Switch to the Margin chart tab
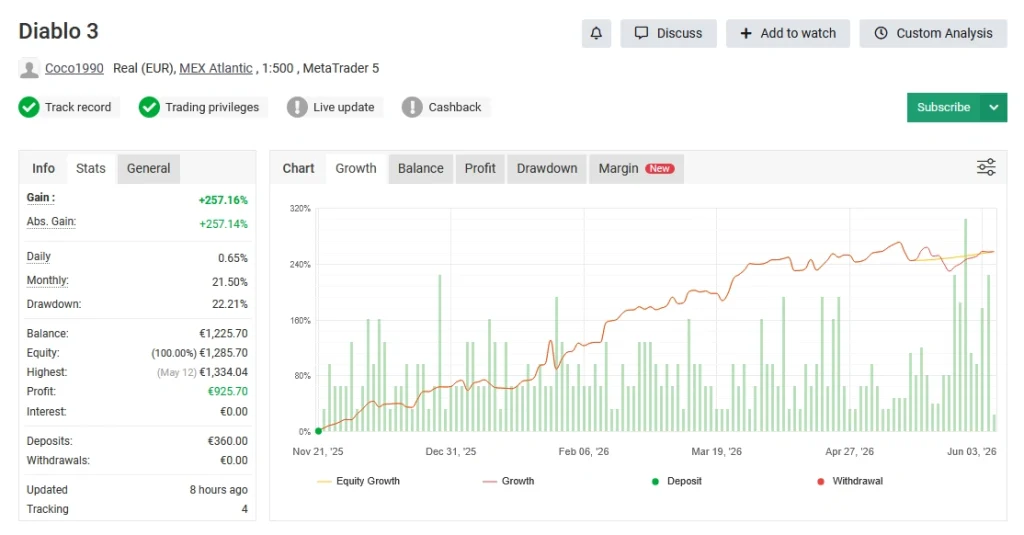1024x535 pixels. pos(636,169)
